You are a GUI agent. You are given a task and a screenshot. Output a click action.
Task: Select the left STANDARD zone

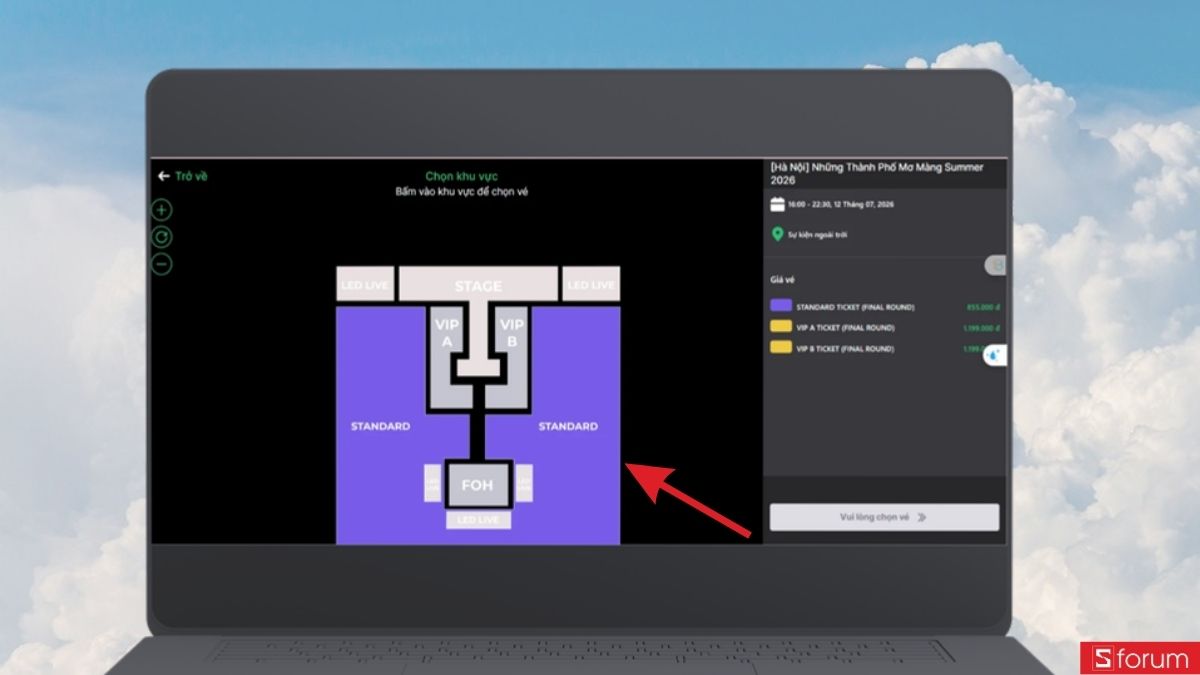point(380,426)
